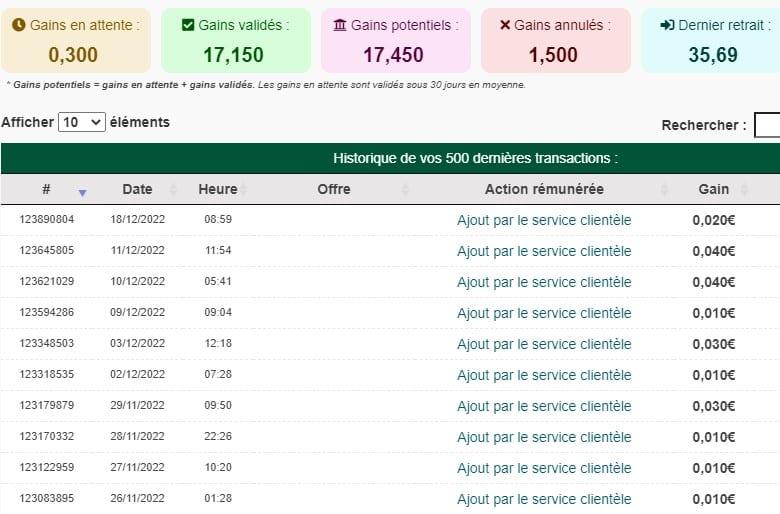
Task: Sort by the Action rémunérée column header
Action: (544, 189)
